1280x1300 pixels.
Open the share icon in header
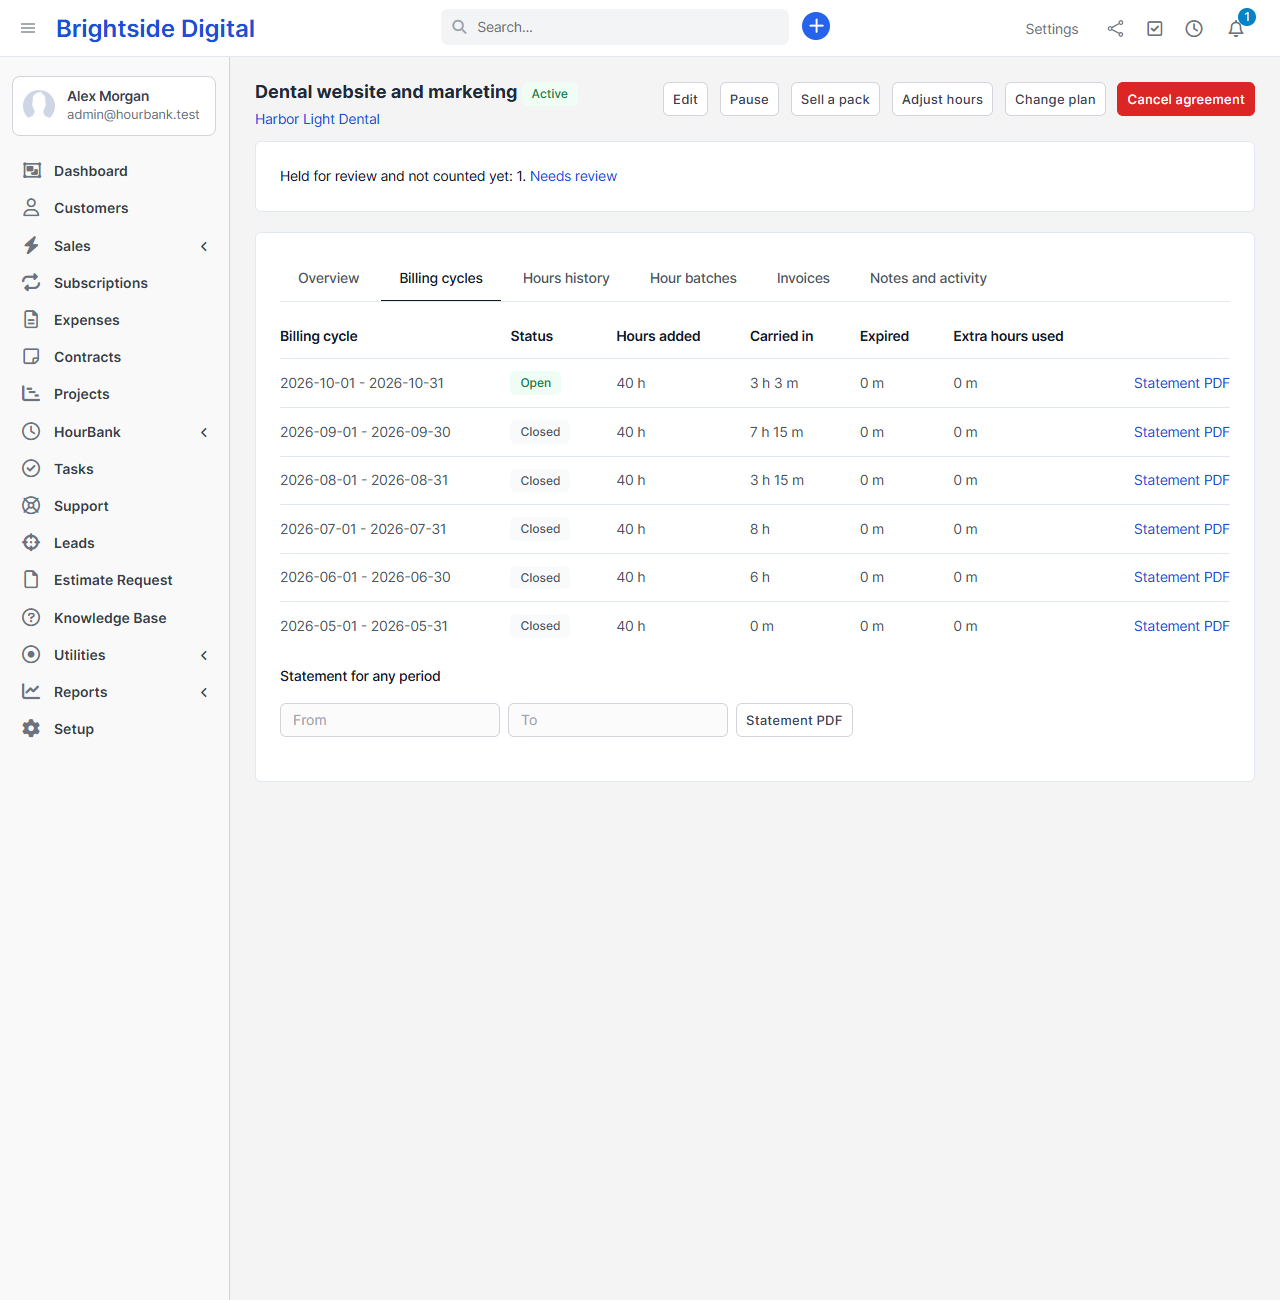point(1115,28)
